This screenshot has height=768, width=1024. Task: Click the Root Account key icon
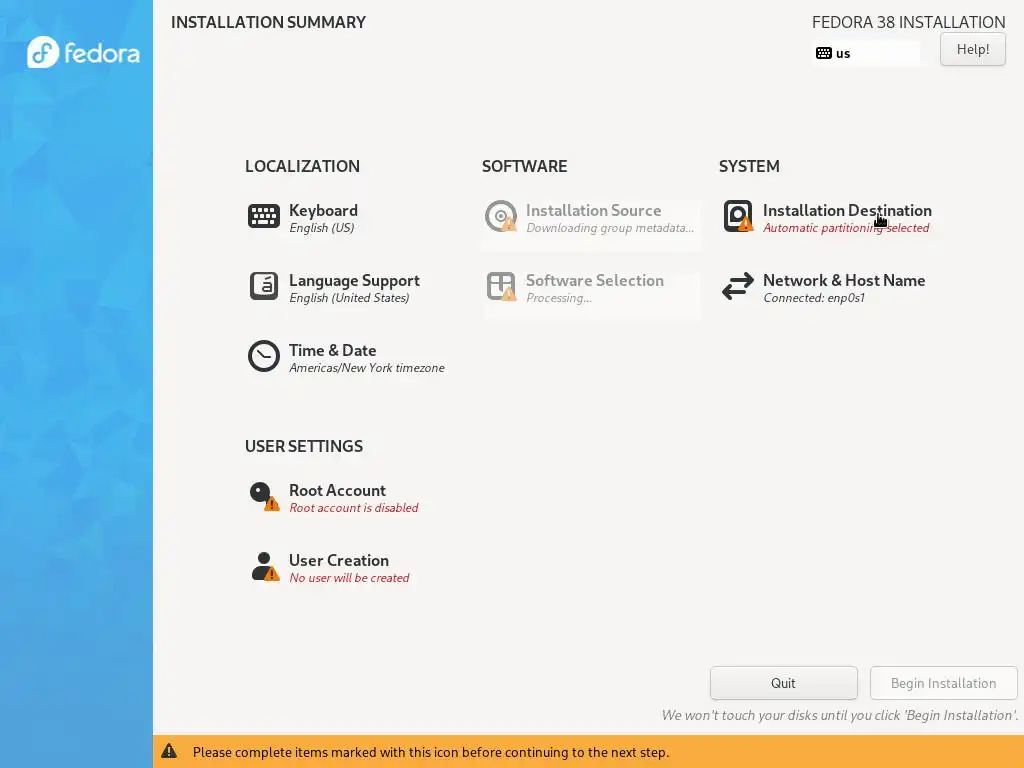pos(264,496)
